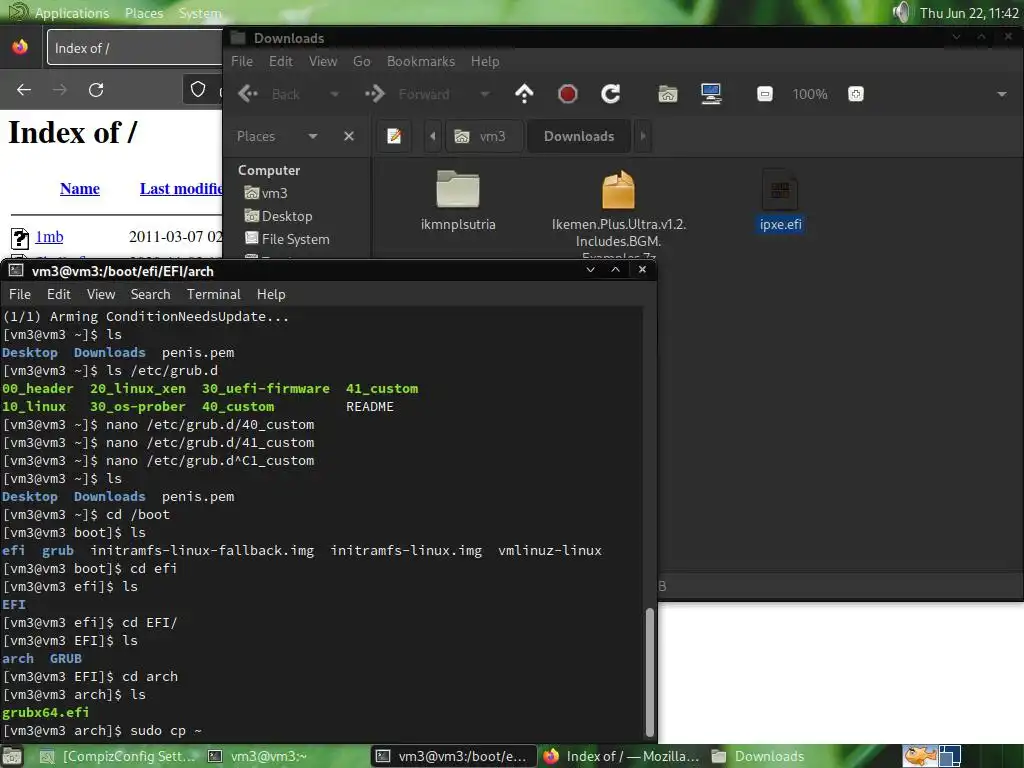This screenshot has width=1024, height=768.
Task: Click the terminal window title icon
Action: point(16,270)
